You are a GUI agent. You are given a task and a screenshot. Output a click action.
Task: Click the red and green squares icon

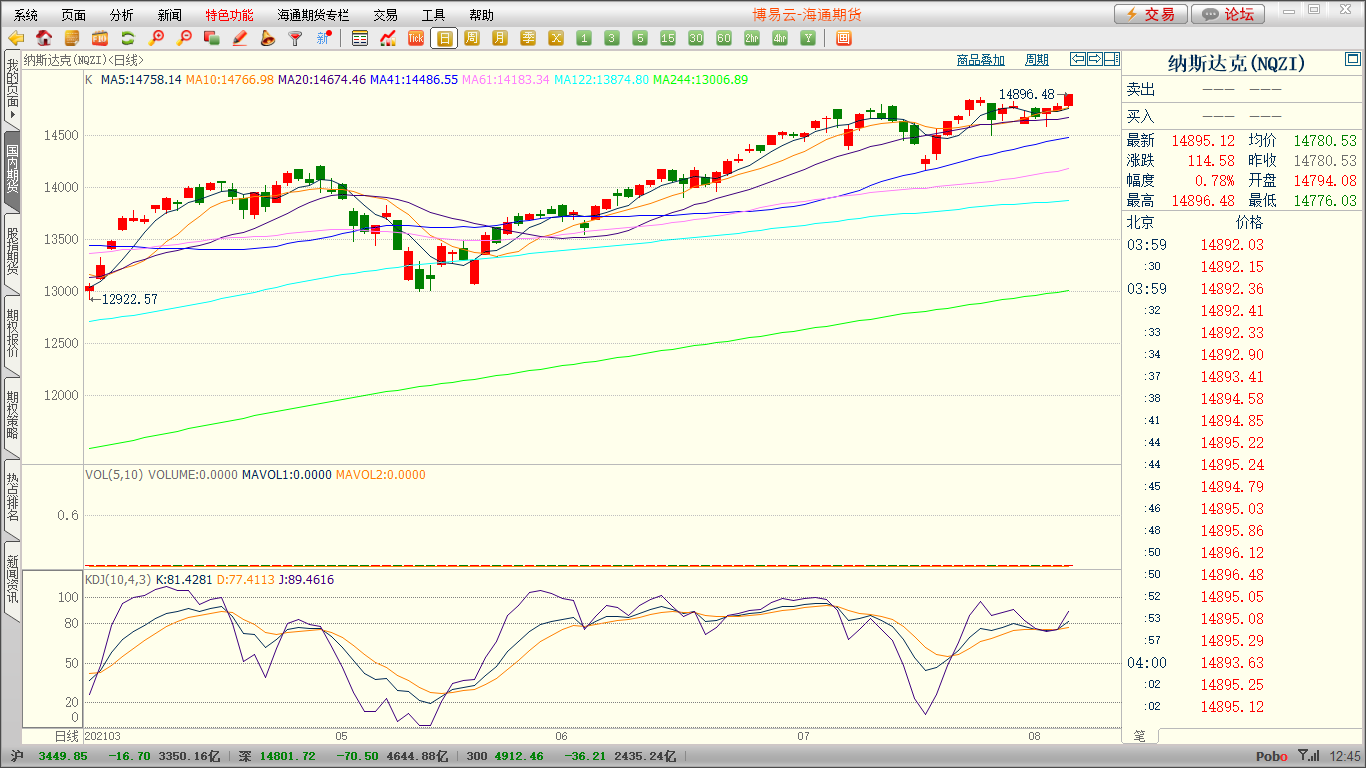coord(211,38)
